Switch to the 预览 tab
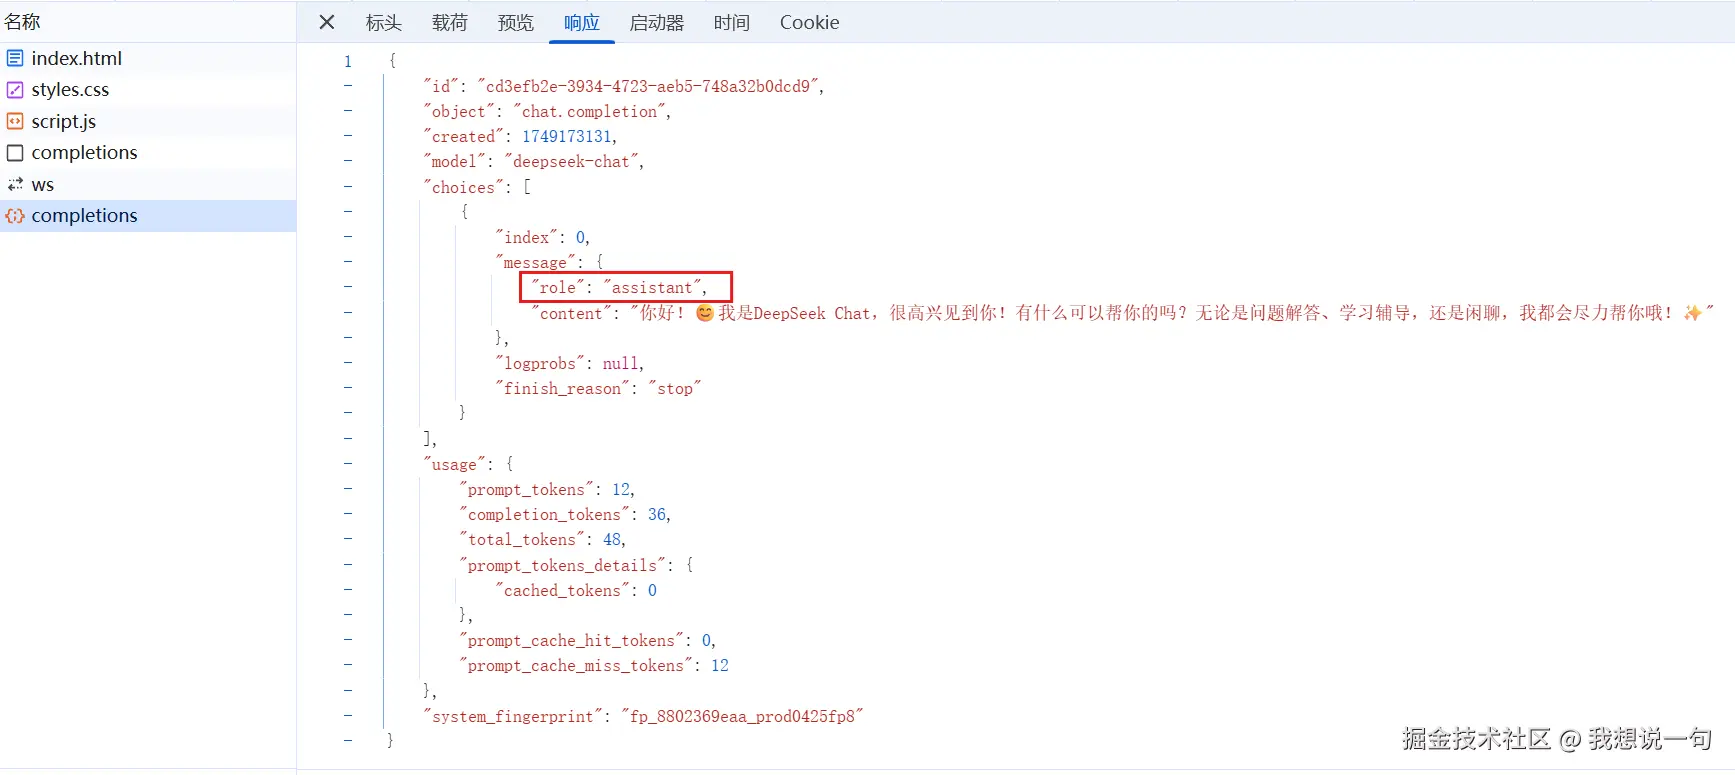The width and height of the screenshot is (1735, 775). pos(516,22)
